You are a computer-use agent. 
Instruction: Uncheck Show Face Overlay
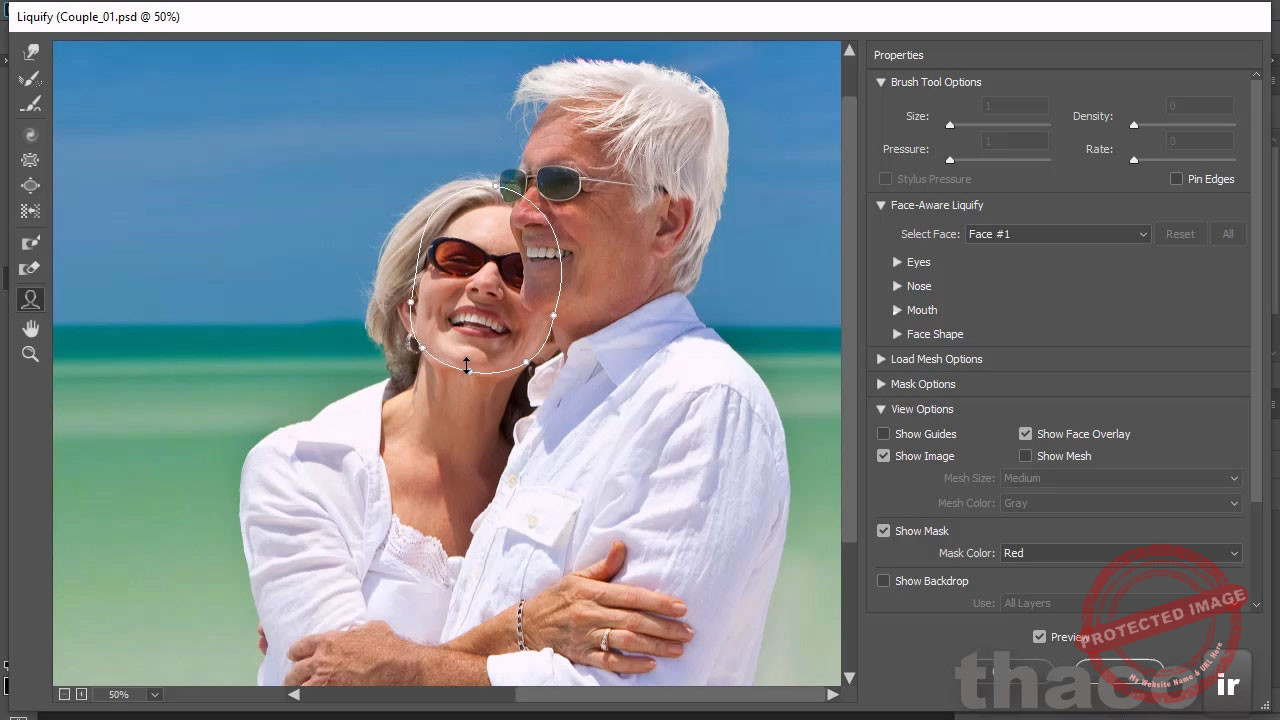pos(1025,434)
